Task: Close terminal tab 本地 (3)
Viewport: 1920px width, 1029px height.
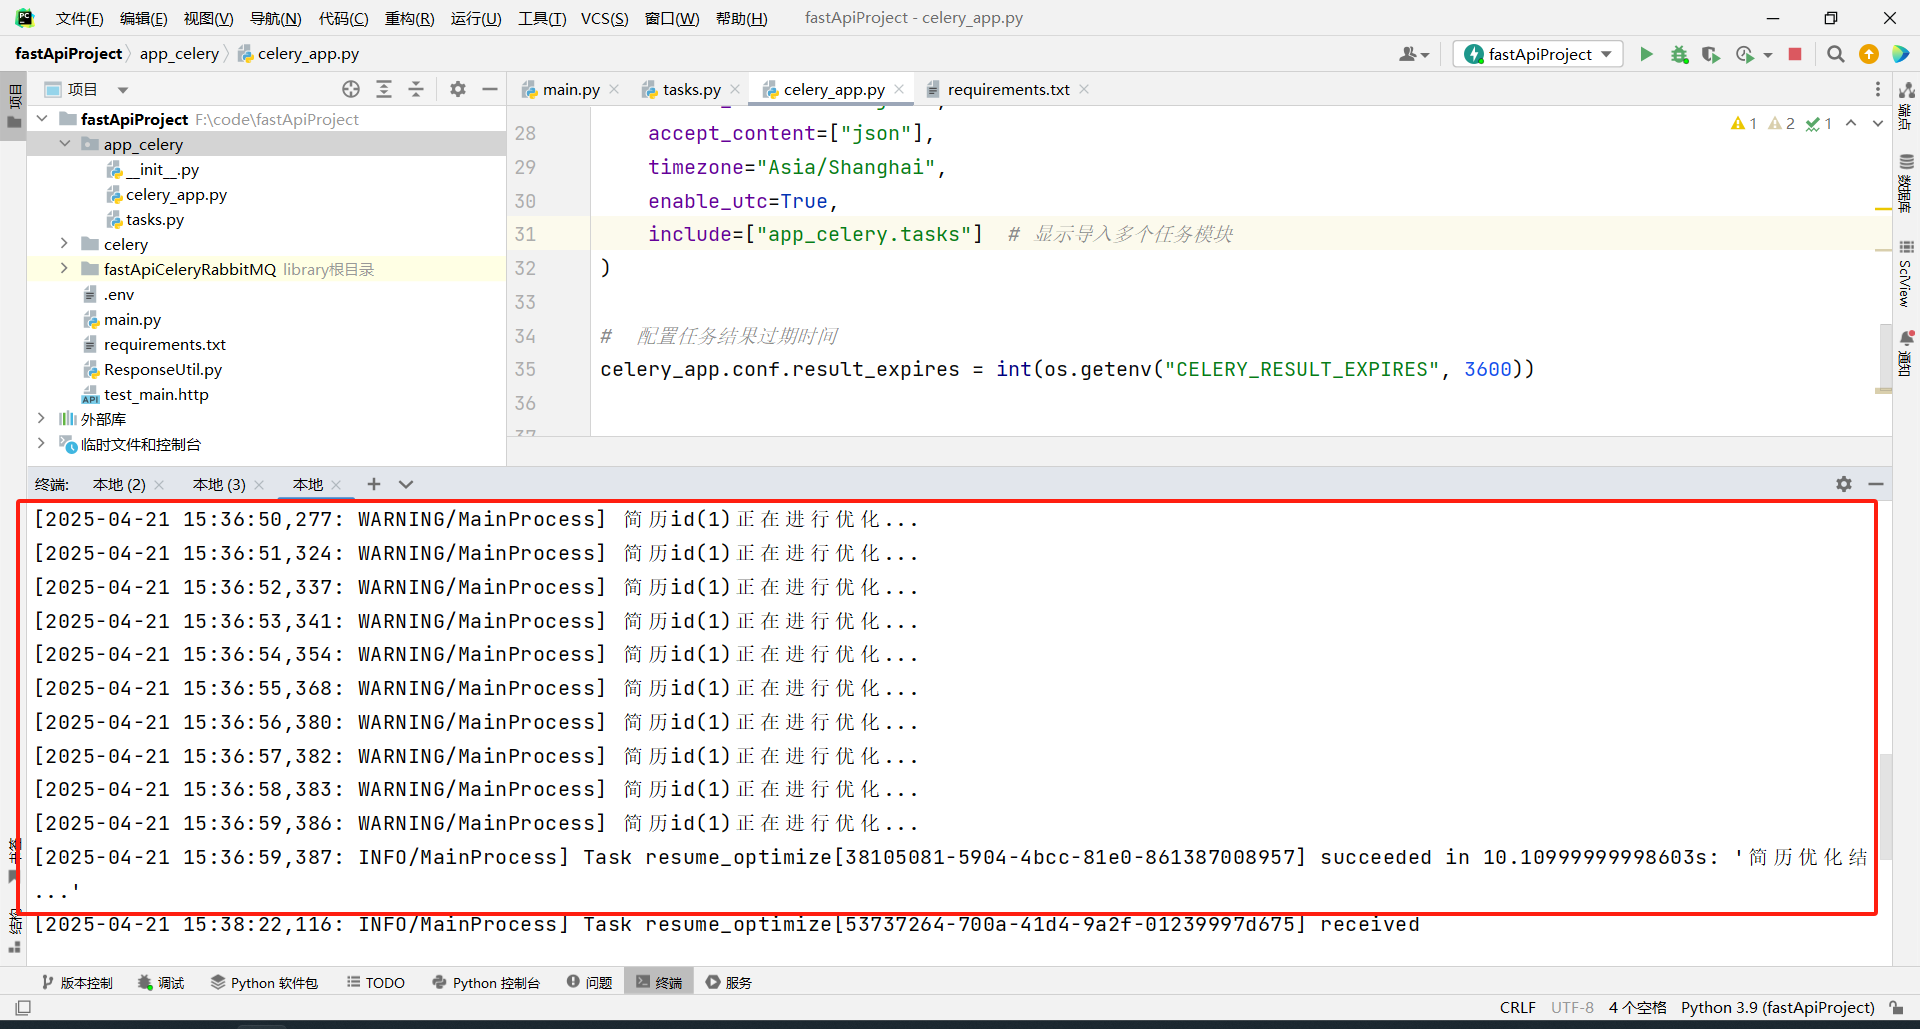Action: pyautogui.click(x=259, y=485)
